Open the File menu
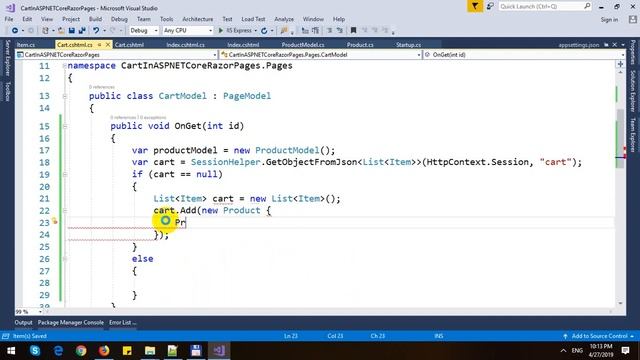This screenshot has width=640, height=360. [9, 19]
